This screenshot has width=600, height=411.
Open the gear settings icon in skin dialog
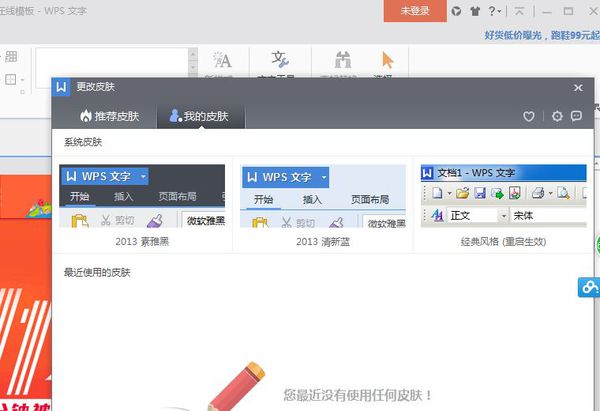point(557,116)
